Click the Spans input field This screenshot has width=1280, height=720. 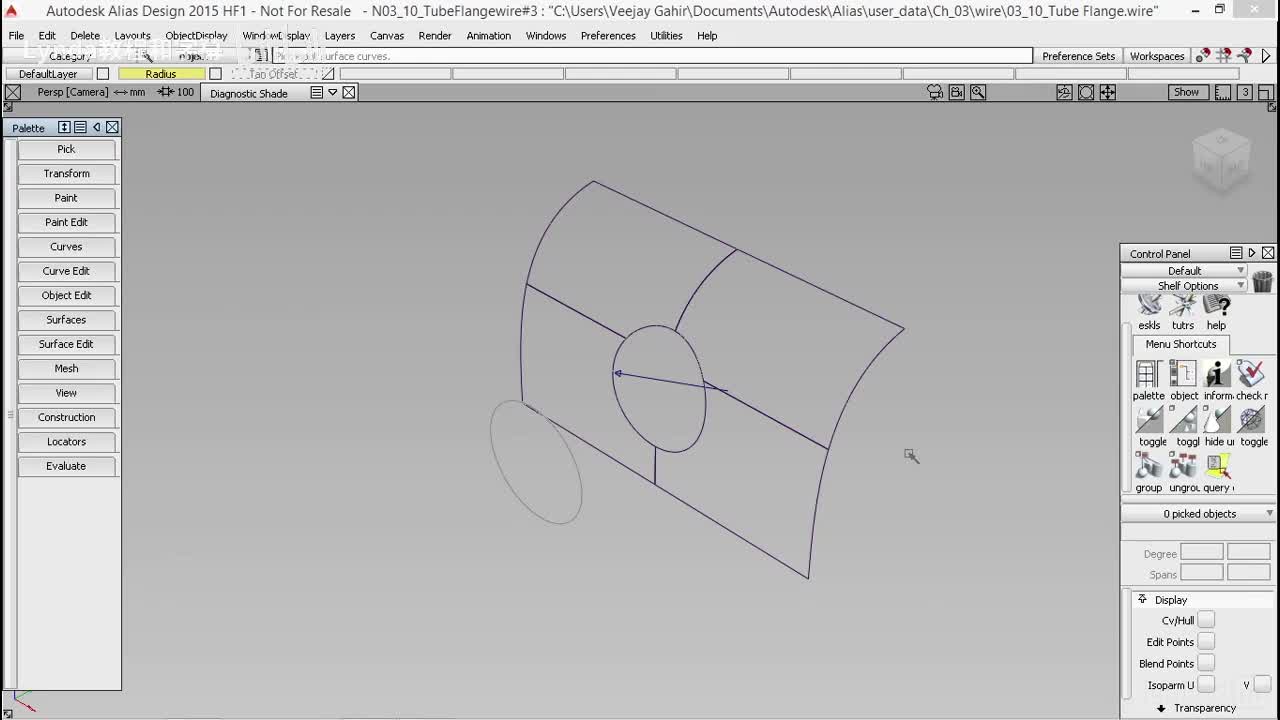1202,573
